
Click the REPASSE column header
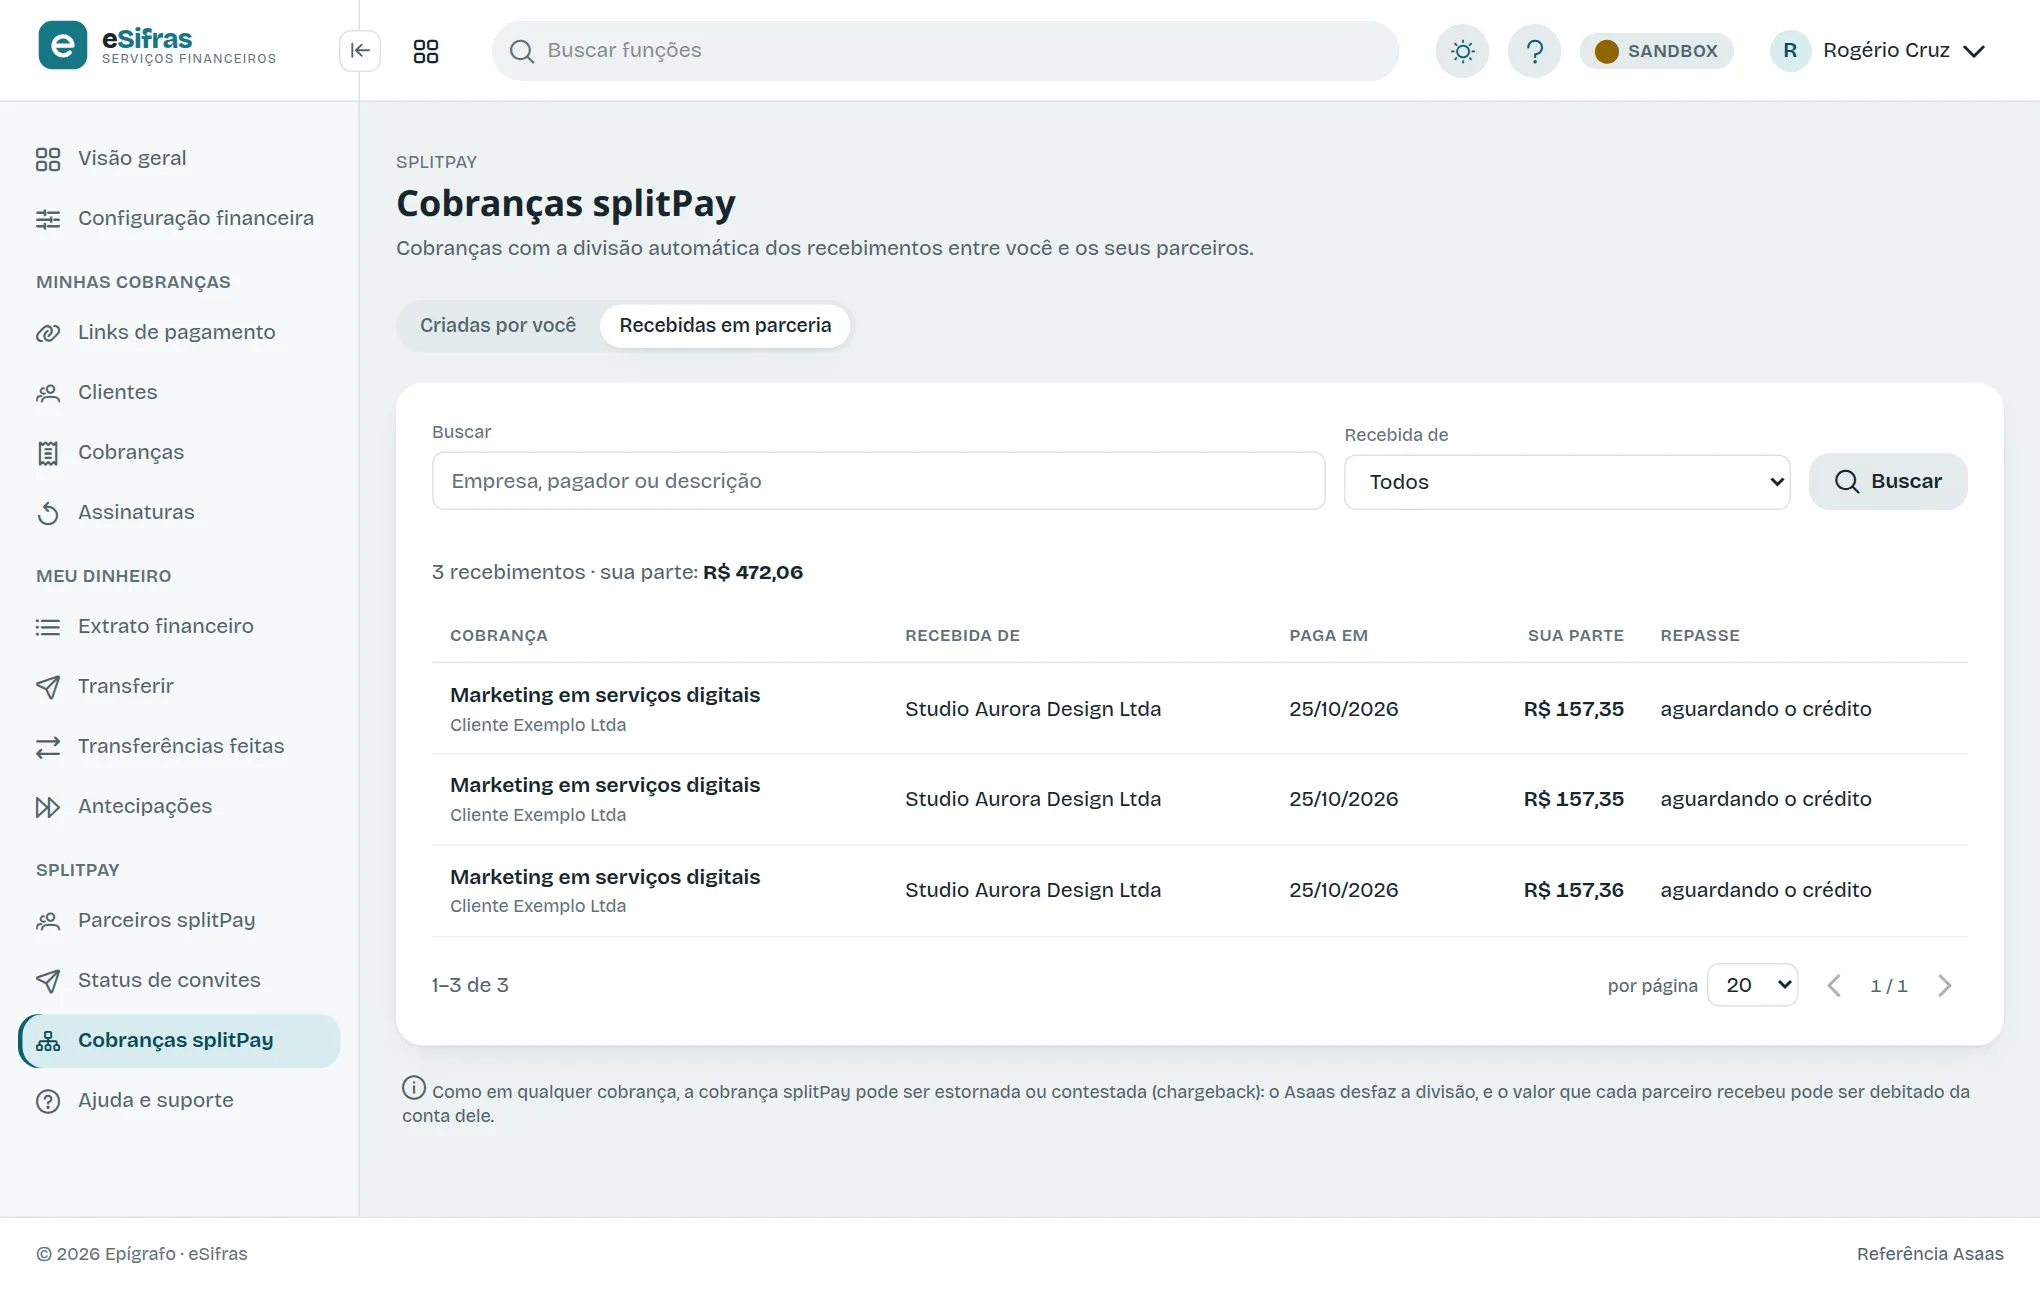(1700, 635)
